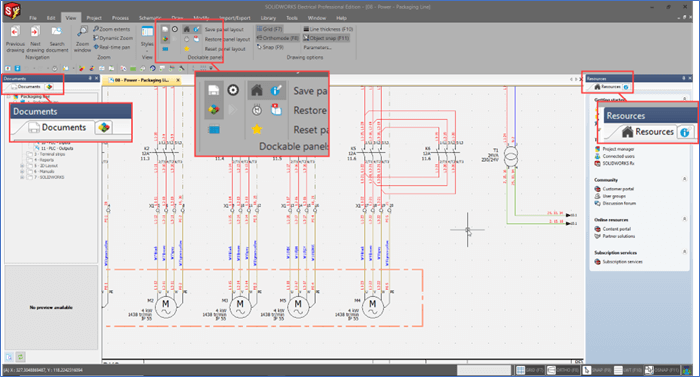This screenshot has width=700, height=377.
Task: Open the Styles dropdown in View group
Action: 147,38
